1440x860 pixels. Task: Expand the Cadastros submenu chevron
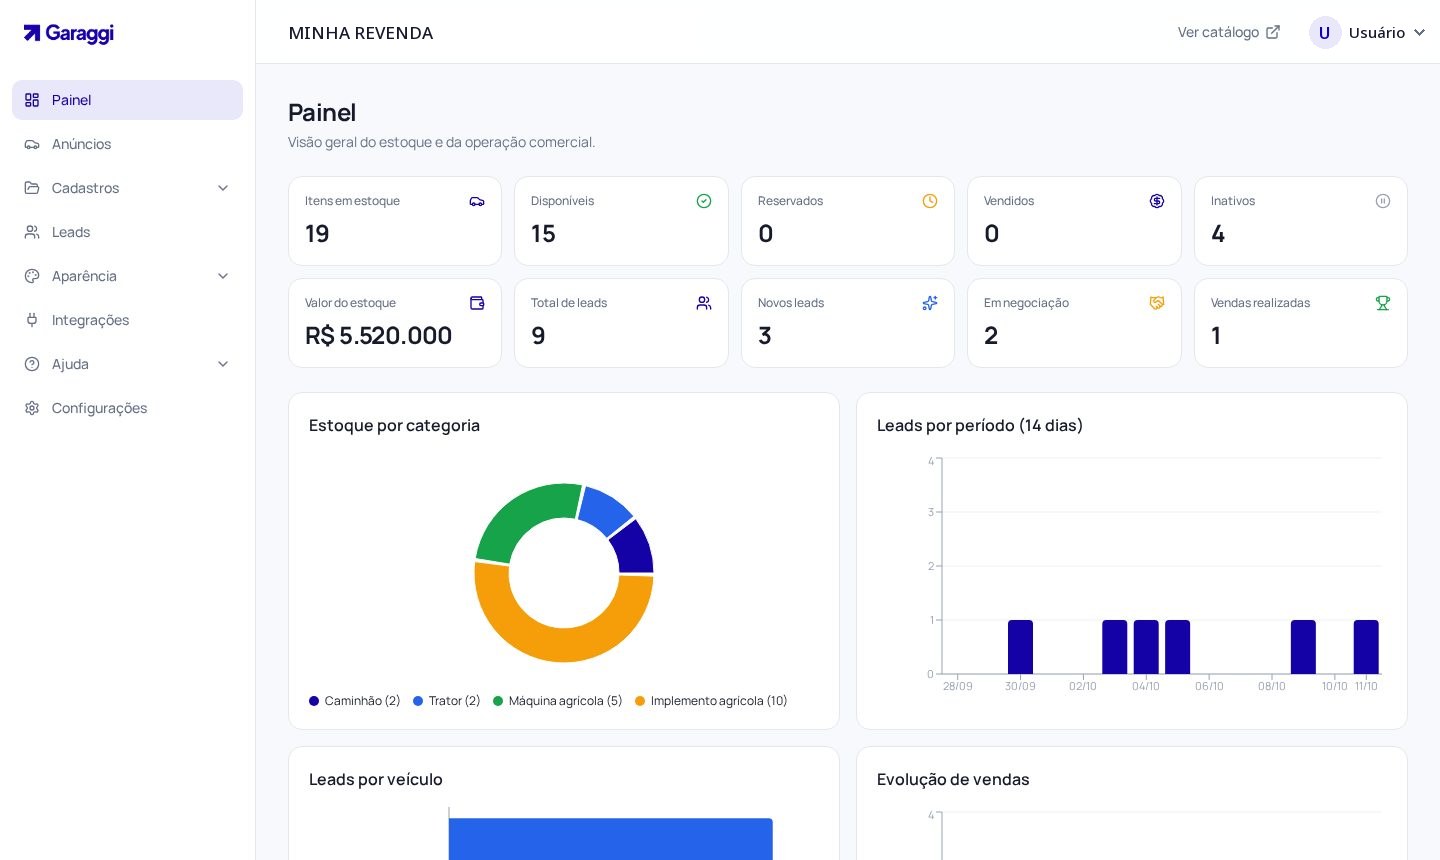point(223,188)
